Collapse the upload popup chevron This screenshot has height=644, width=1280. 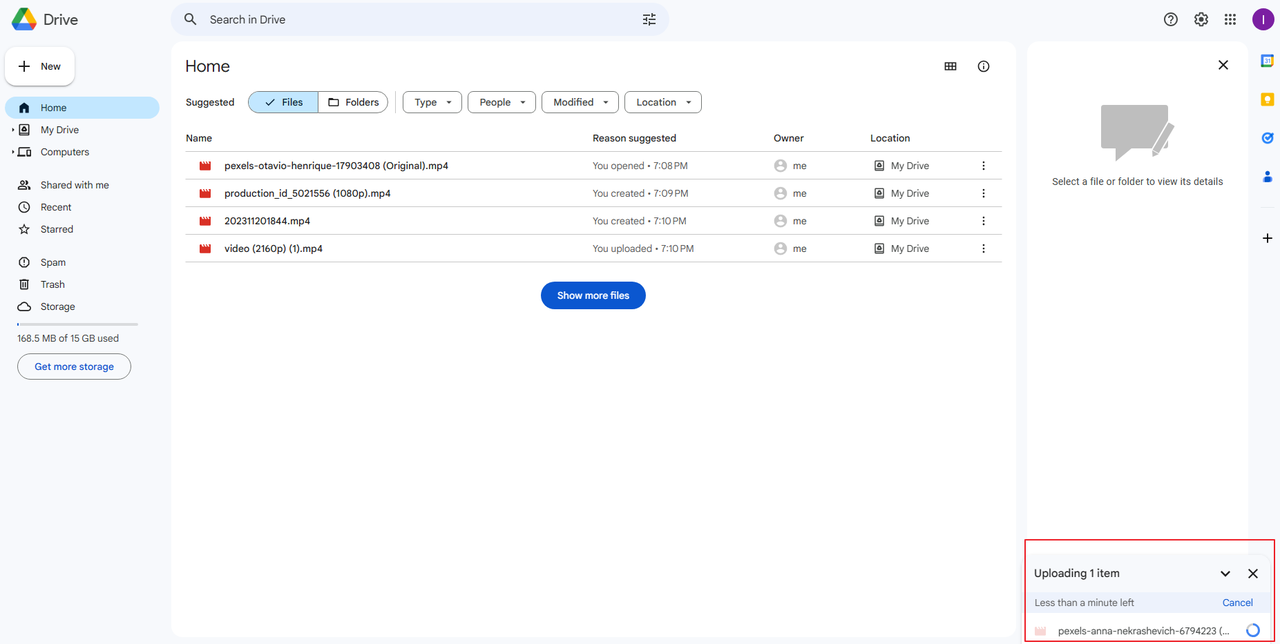pos(1225,574)
